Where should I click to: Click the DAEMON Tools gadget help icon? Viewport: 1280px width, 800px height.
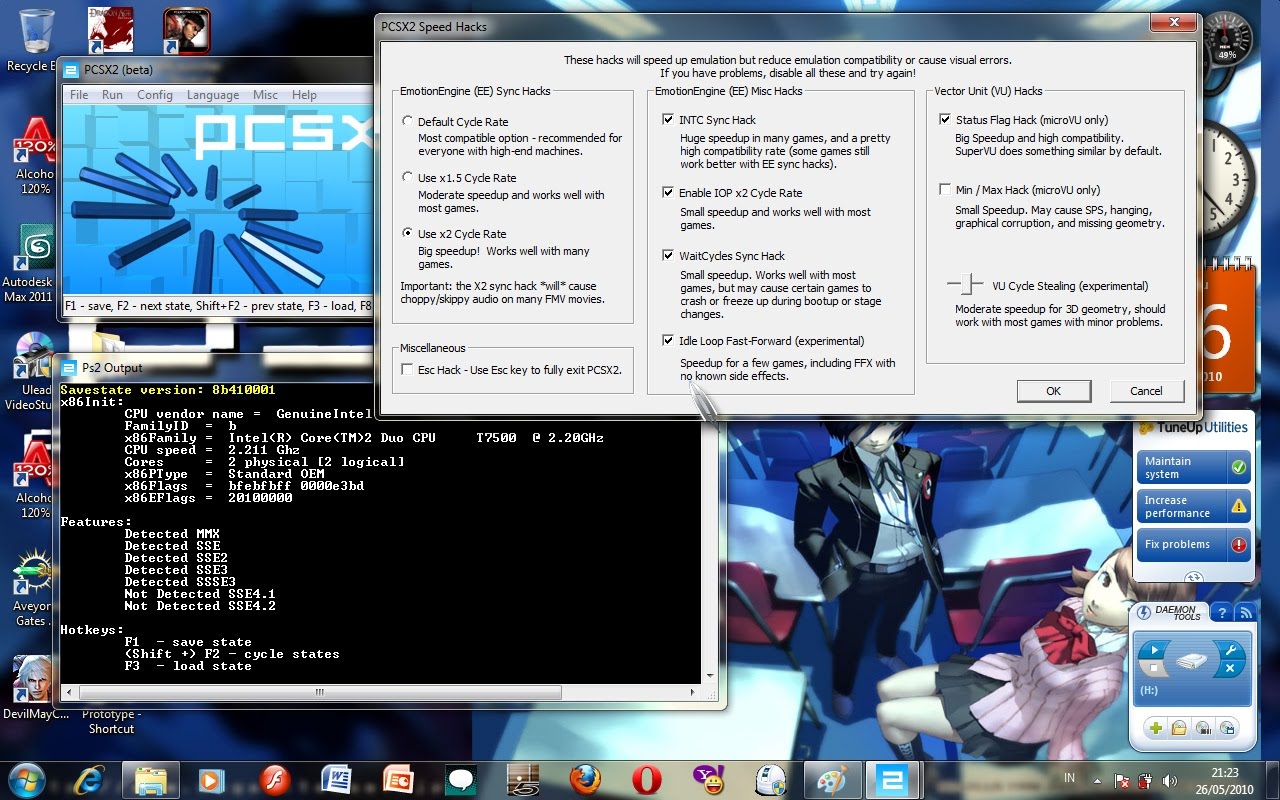pyautogui.click(x=1221, y=612)
